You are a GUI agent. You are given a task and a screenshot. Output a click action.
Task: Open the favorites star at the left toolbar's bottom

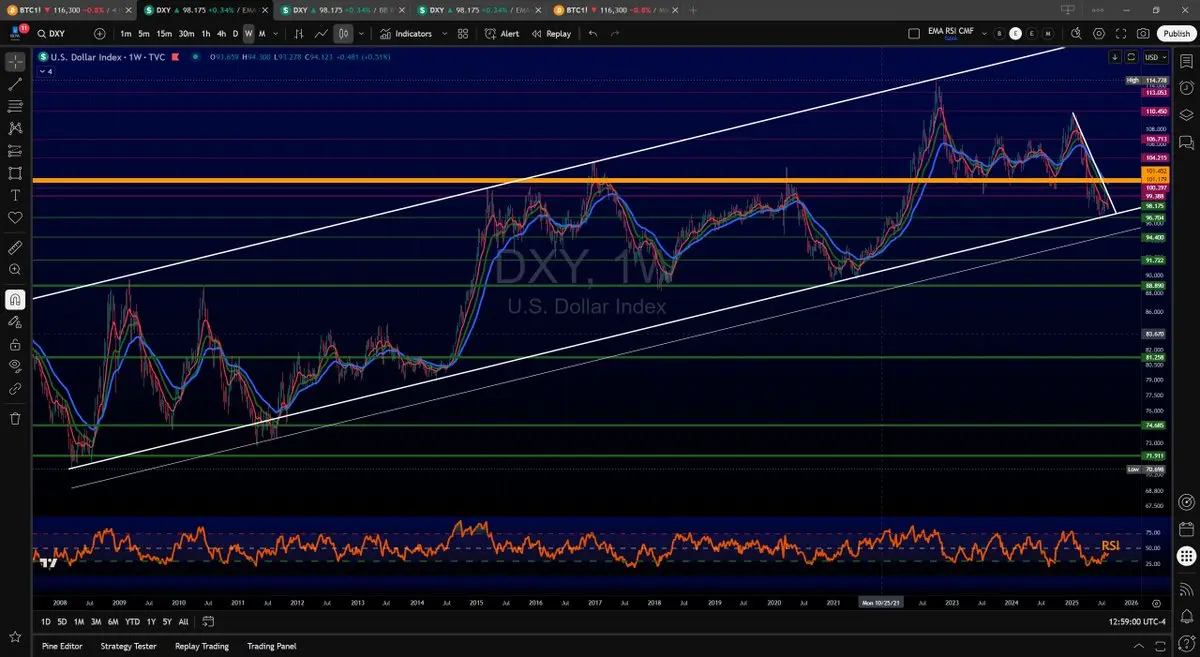pos(15,636)
